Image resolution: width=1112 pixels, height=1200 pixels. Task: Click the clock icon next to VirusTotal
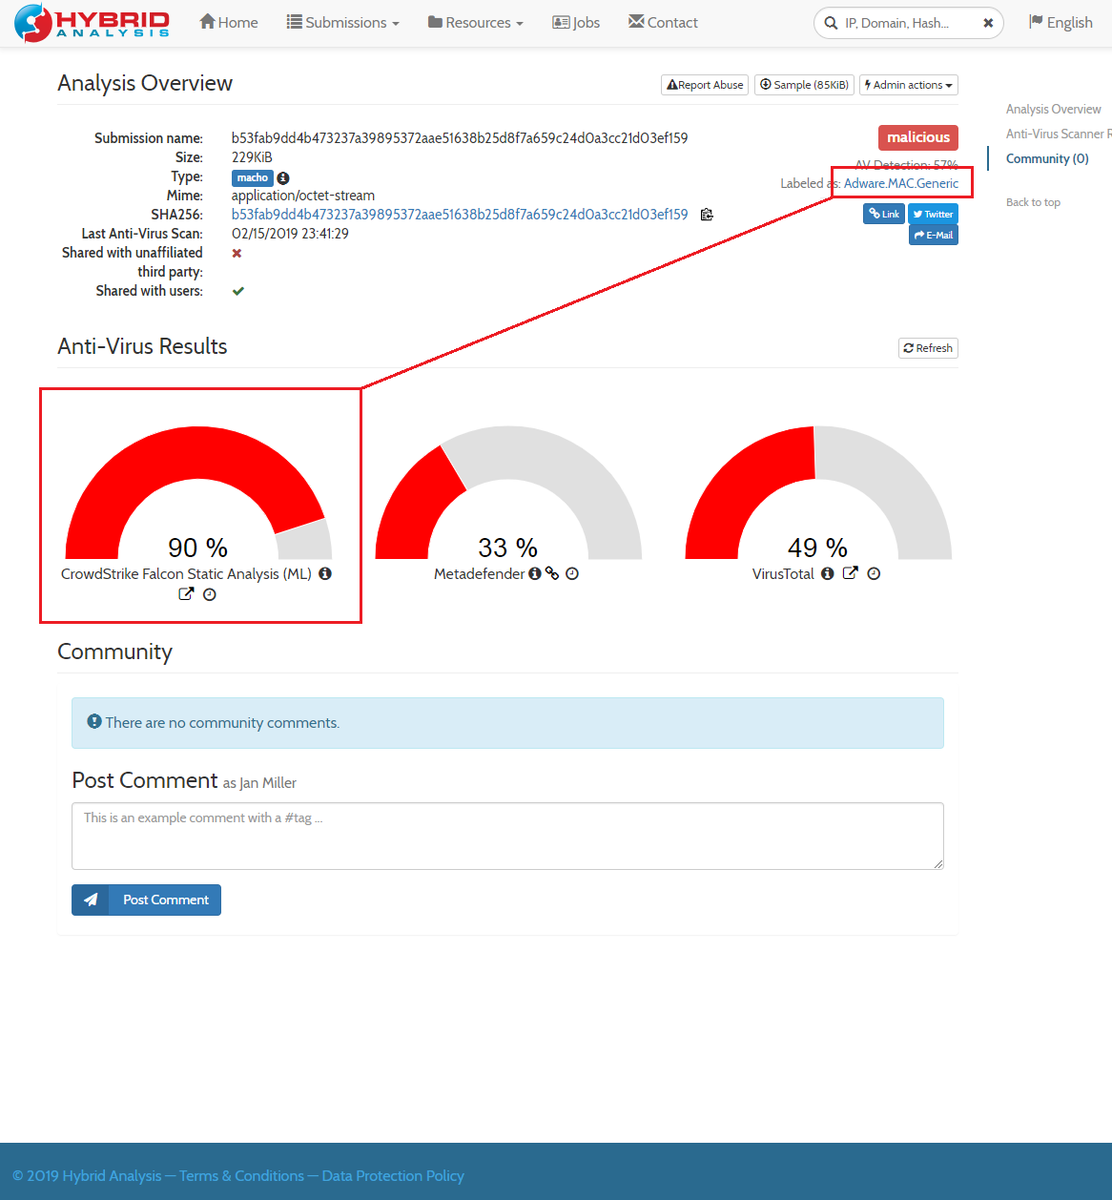point(874,574)
